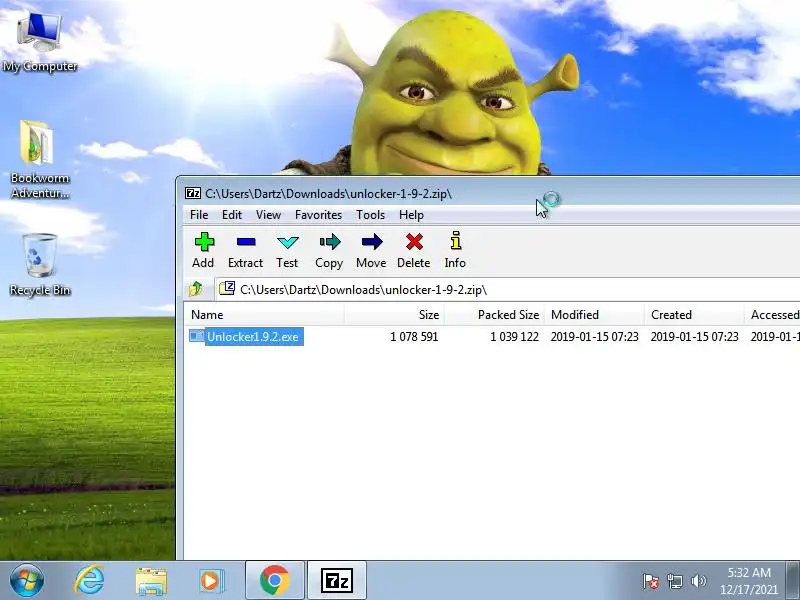Sort by the Packed Size column header

click(x=494, y=315)
